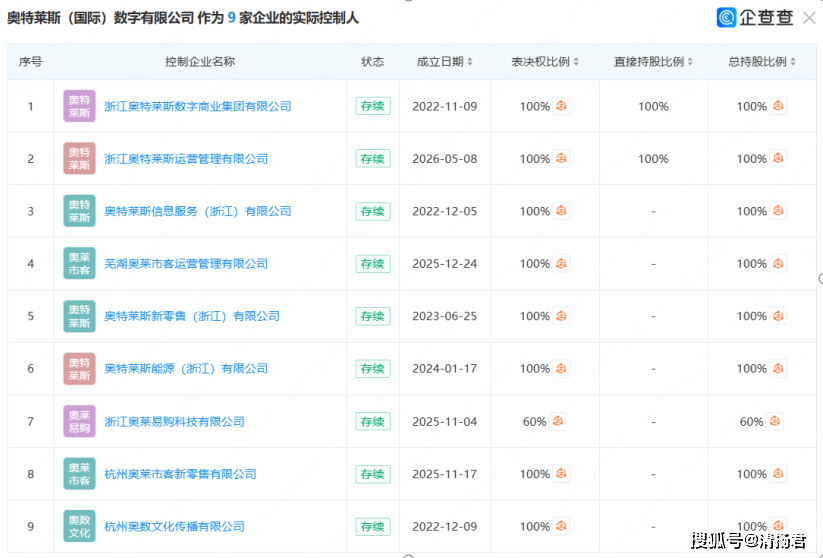Click 奥莱市客 logo in row 4
Image resolution: width=823 pixels, height=558 pixels.
[x=79, y=264]
